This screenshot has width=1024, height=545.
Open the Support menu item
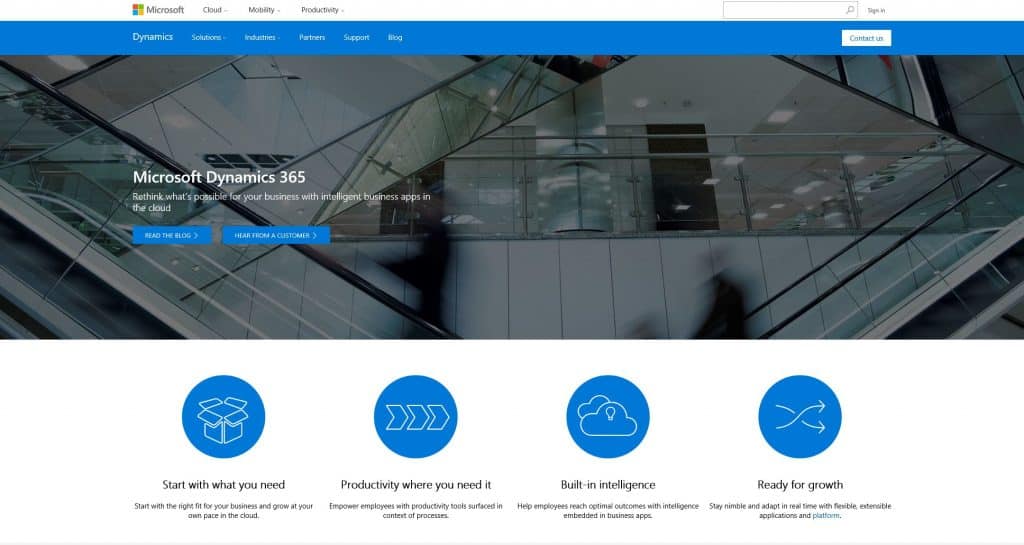pyautogui.click(x=356, y=38)
